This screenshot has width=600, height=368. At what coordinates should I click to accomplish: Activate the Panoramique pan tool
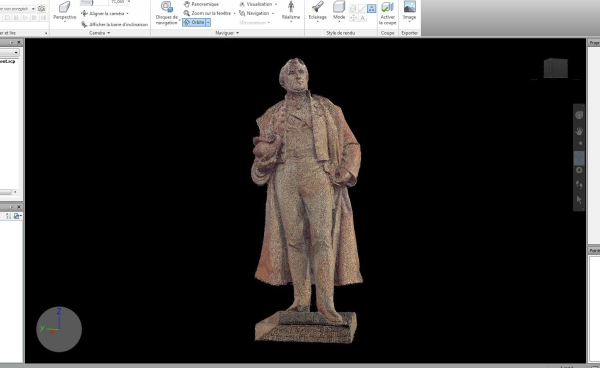[x=201, y=4]
